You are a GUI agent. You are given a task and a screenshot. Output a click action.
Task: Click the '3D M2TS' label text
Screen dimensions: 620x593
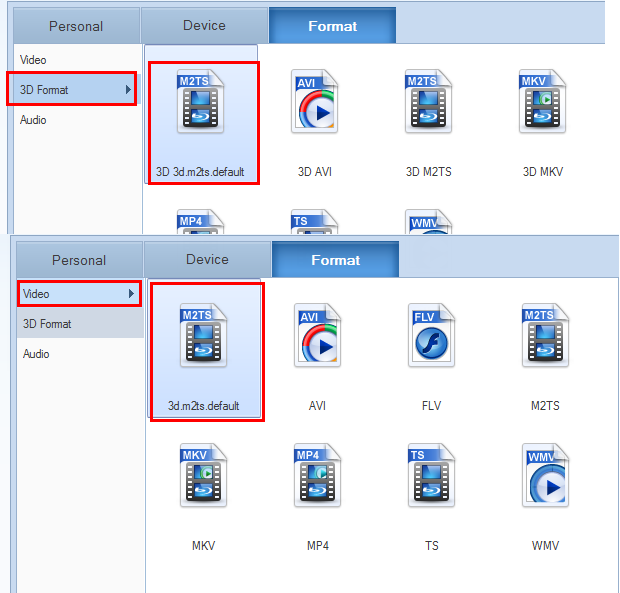(429, 172)
